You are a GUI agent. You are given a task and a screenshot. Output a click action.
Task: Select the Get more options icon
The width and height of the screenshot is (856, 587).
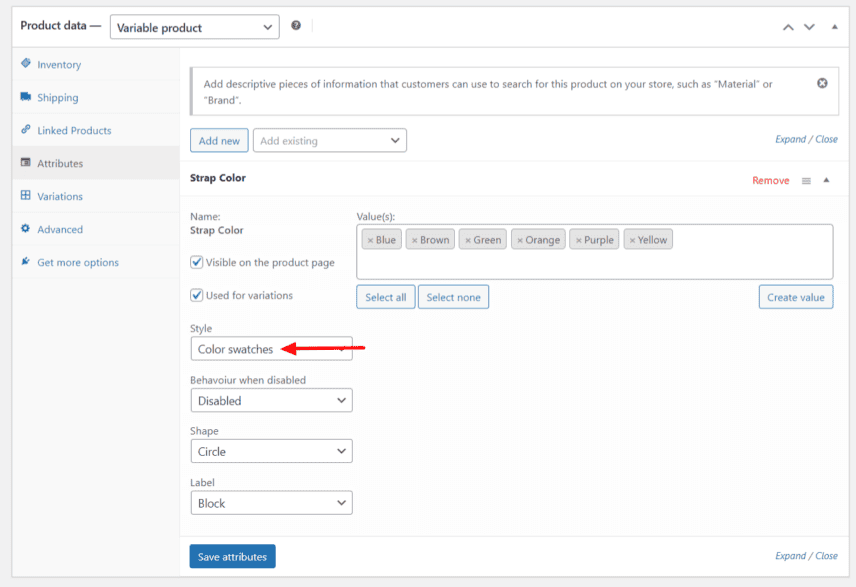(x=24, y=262)
